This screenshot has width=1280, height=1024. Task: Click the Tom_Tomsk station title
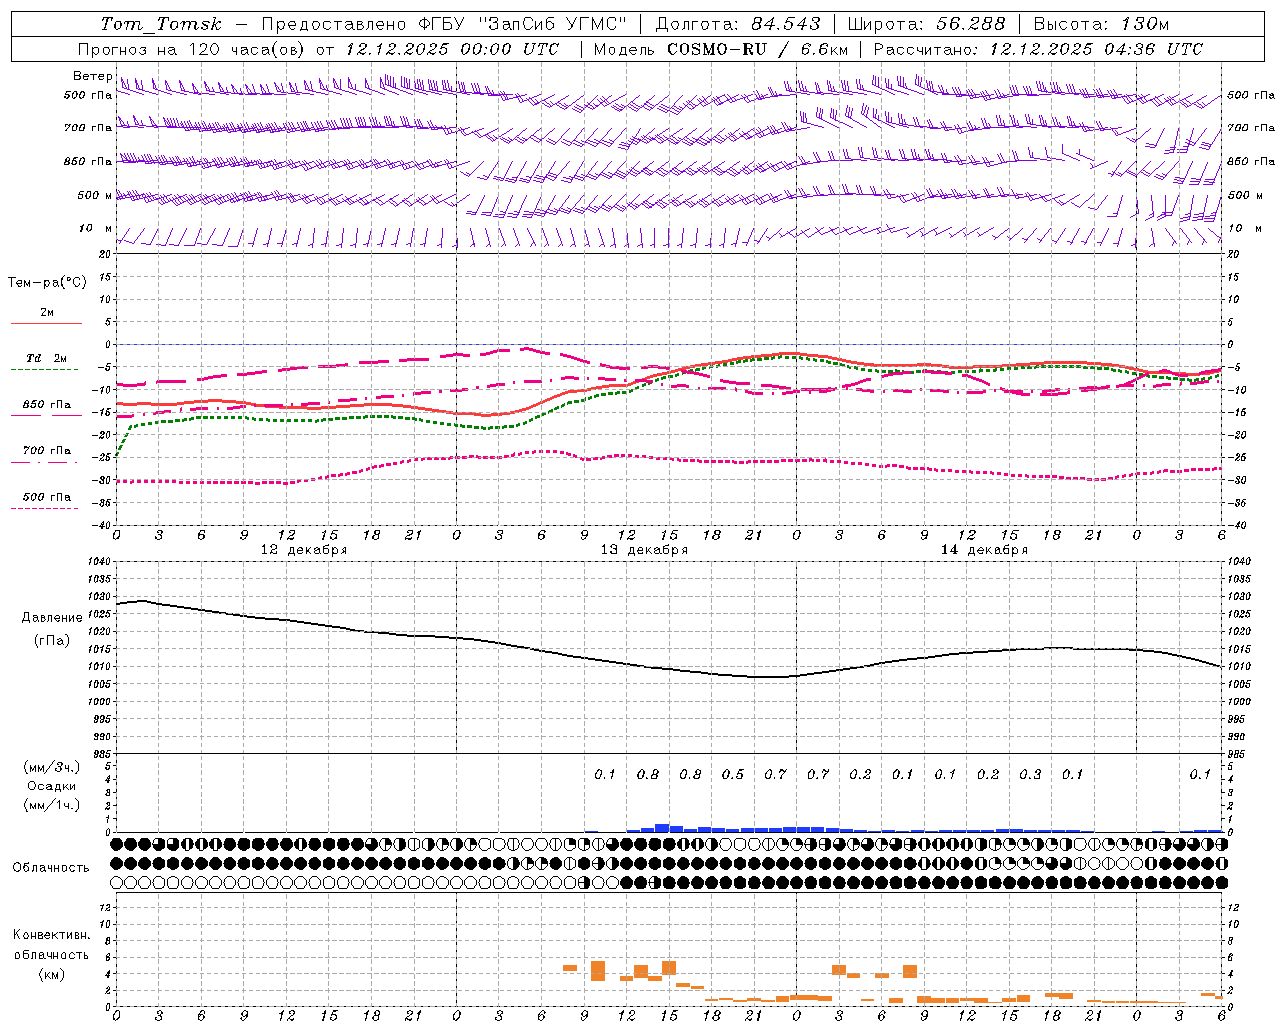click(x=161, y=24)
